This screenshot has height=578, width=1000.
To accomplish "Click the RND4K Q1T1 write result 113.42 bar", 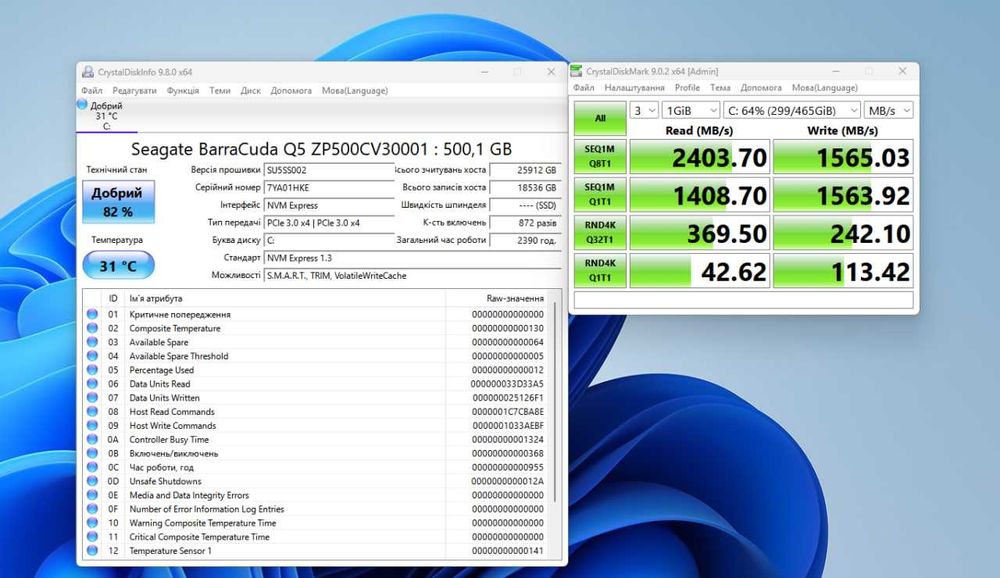I will 843,271.
